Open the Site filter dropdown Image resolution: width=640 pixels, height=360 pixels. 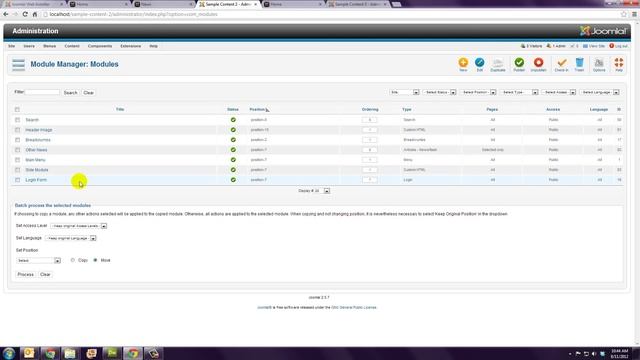click(404, 92)
